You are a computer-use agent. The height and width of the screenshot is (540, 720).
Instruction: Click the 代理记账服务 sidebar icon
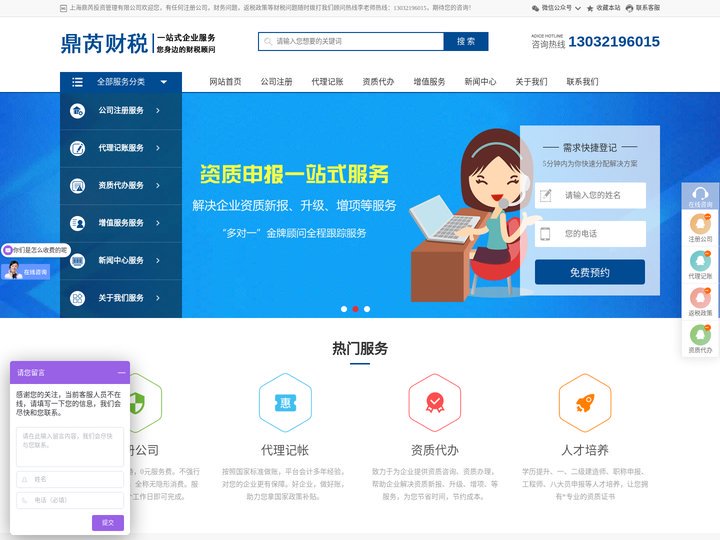coord(77,148)
